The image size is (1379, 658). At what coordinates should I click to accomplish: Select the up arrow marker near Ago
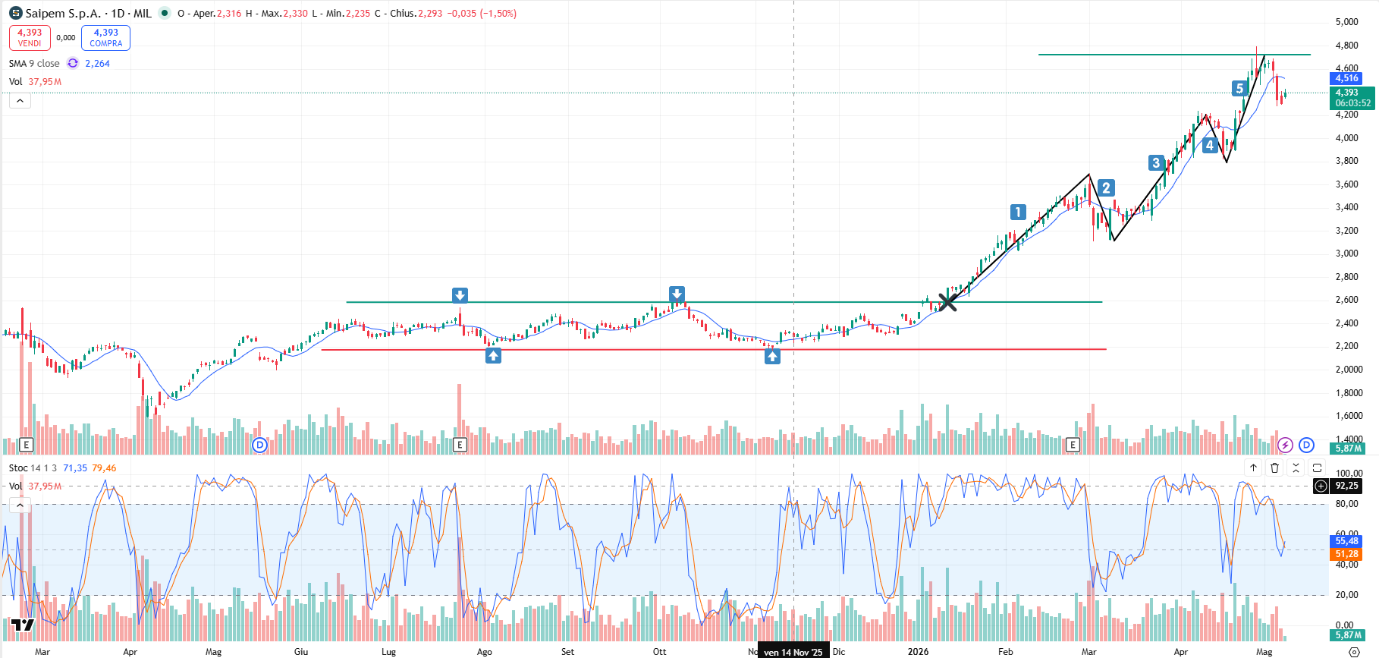(493, 355)
